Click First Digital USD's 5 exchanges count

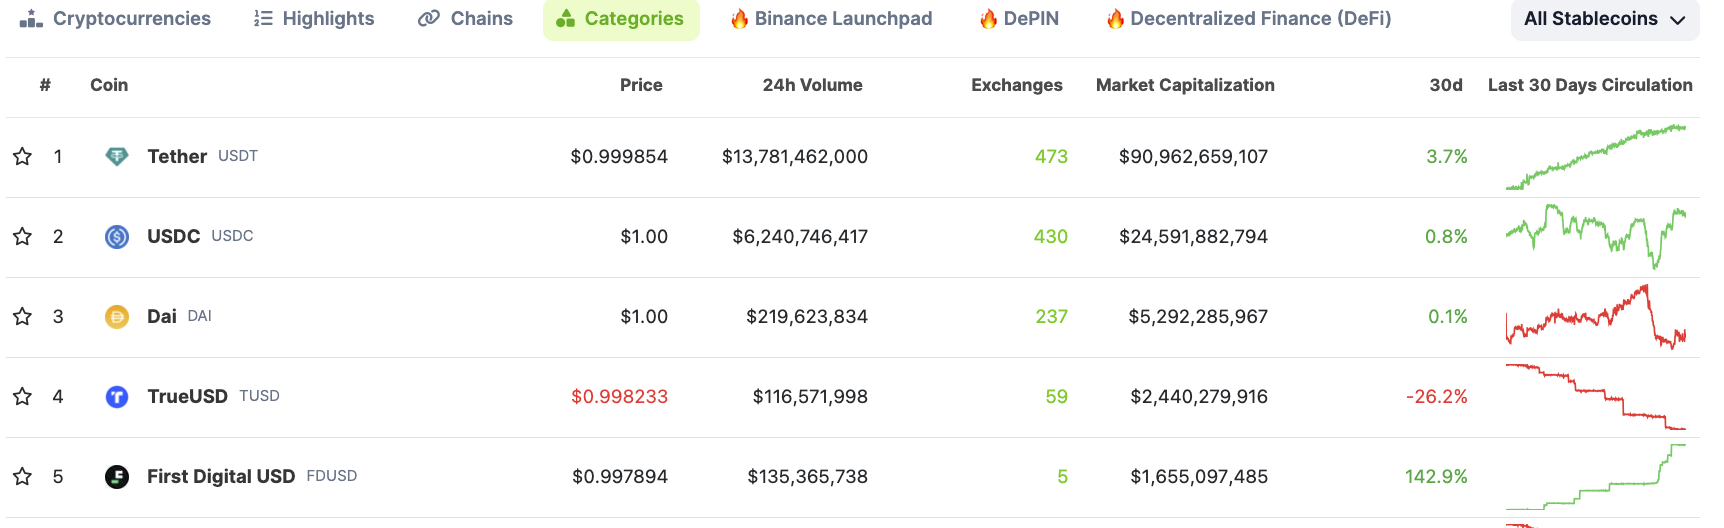click(x=1063, y=476)
